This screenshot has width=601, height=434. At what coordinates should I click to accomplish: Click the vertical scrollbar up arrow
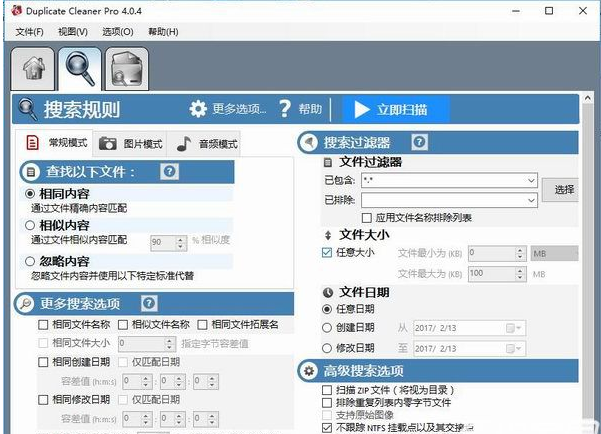588,99
